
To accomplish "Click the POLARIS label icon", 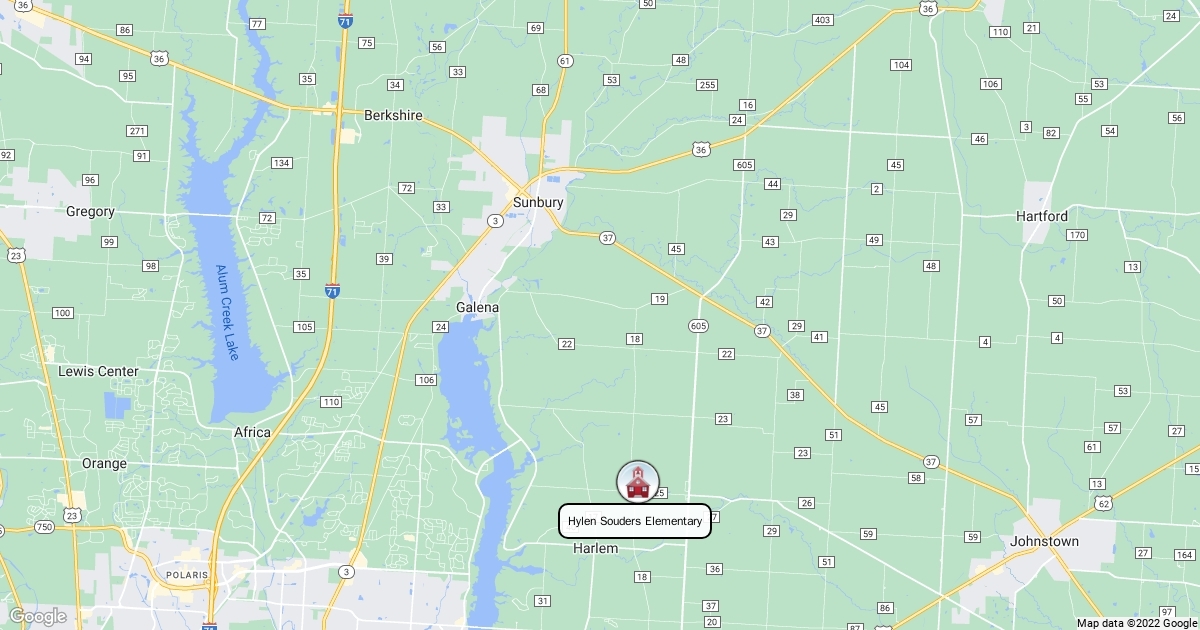I will (x=187, y=576).
